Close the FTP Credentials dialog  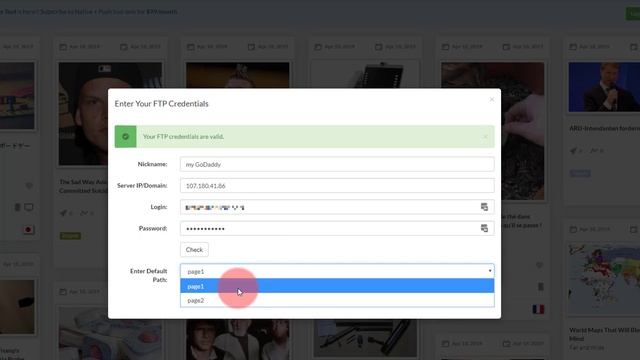(492, 100)
